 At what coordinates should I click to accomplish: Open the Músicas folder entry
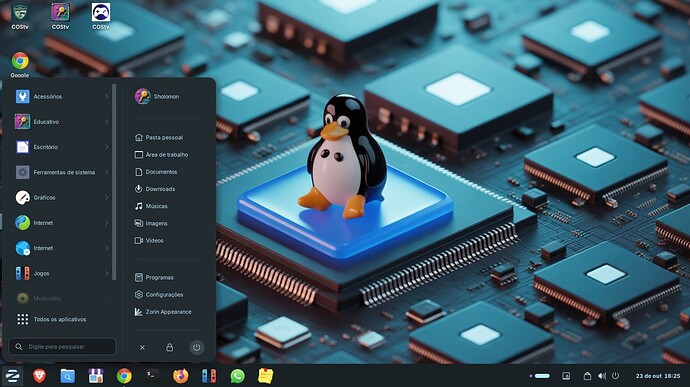pyautogui.click(x=151, y=206)
